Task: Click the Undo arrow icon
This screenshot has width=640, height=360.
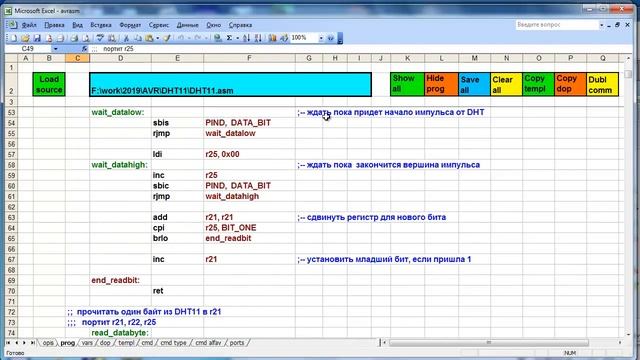Action: coord(181,38)
